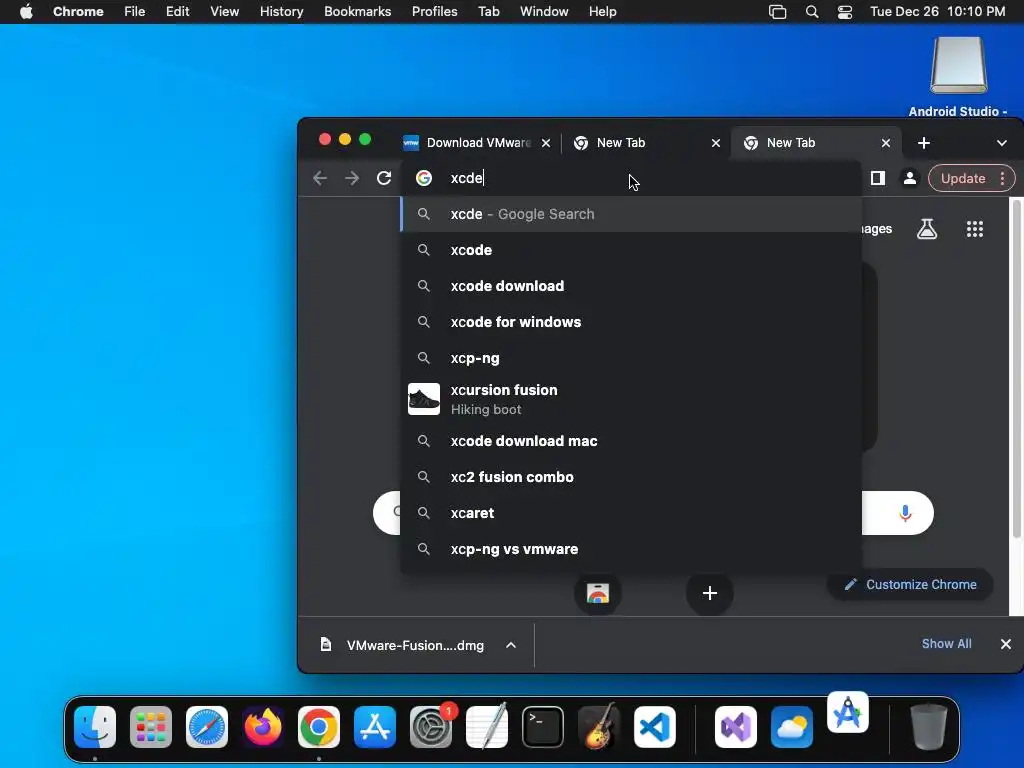Close the last New Tab

click(886, 143)
